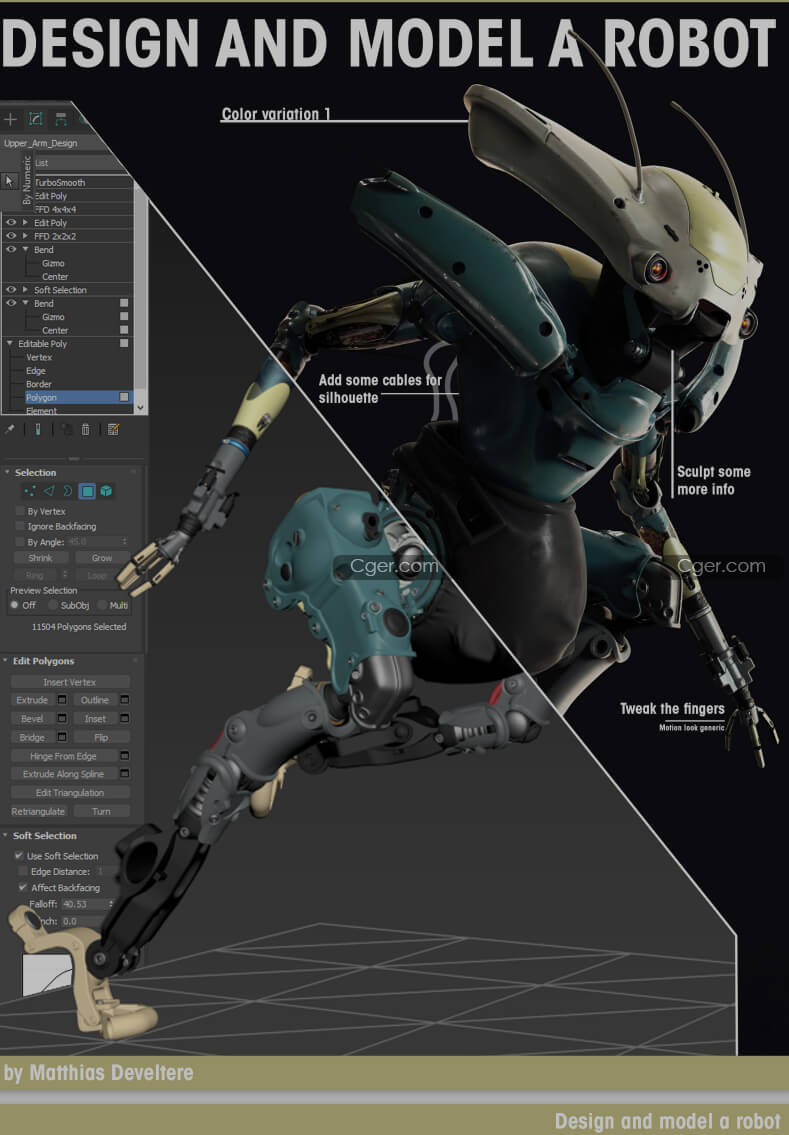Hide the FFD 2x2x2 modifier
789x1135 pixels.
(11, 237)
